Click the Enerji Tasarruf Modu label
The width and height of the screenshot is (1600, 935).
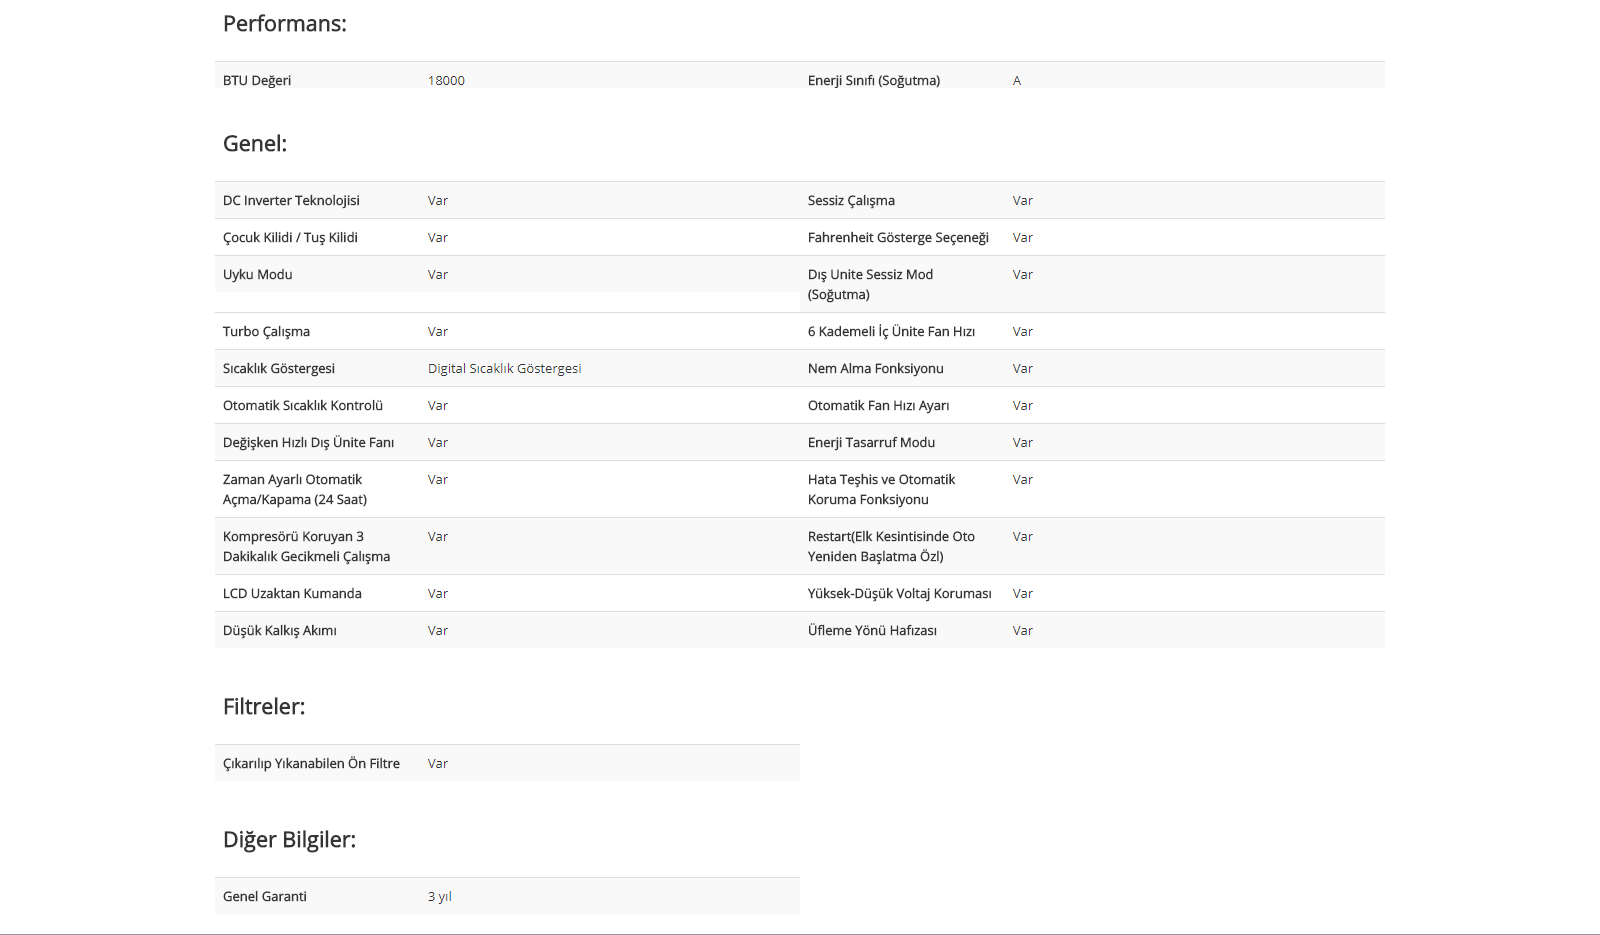872,442
